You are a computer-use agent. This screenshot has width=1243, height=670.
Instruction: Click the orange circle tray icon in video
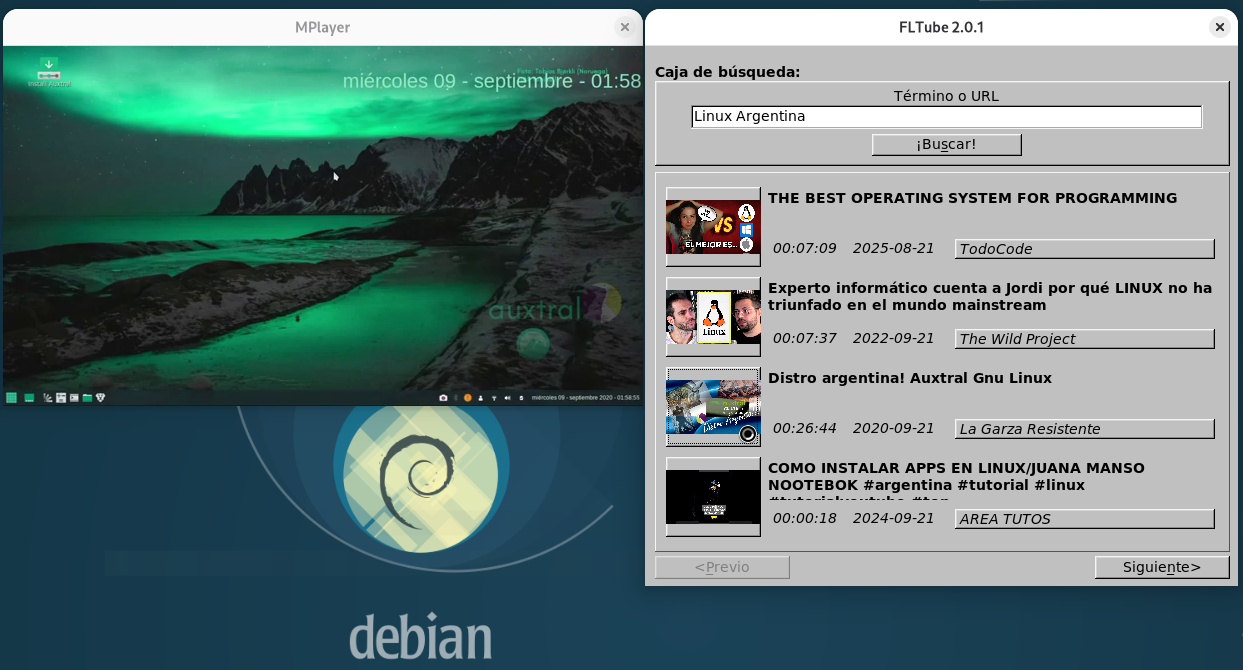tap(467, 397)
